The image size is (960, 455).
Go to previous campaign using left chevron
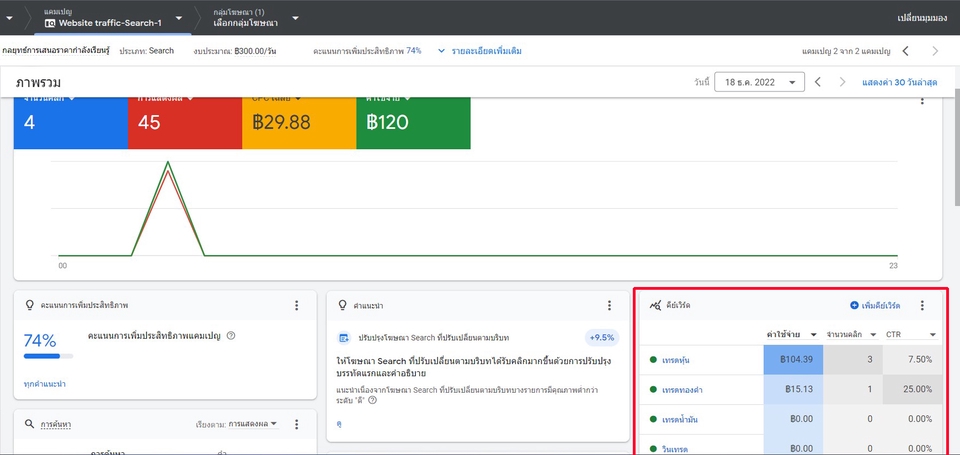pos(905,50)
